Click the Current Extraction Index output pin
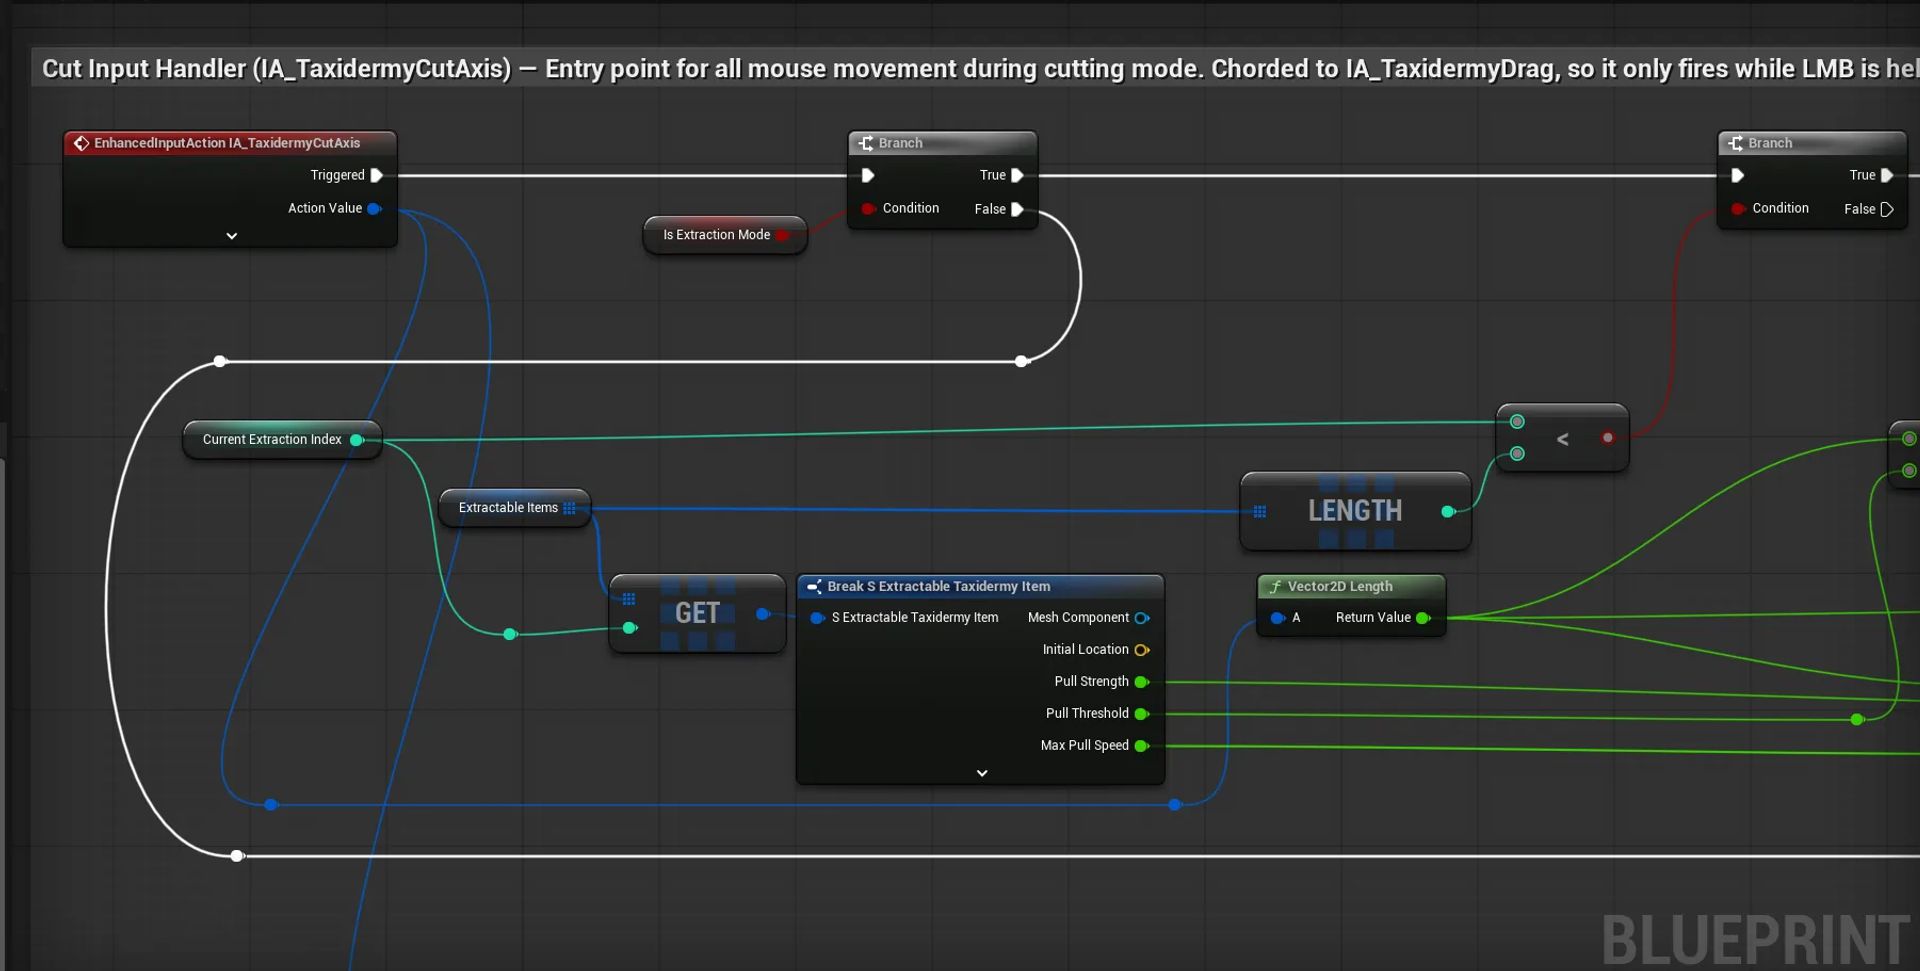 (356, 440)
